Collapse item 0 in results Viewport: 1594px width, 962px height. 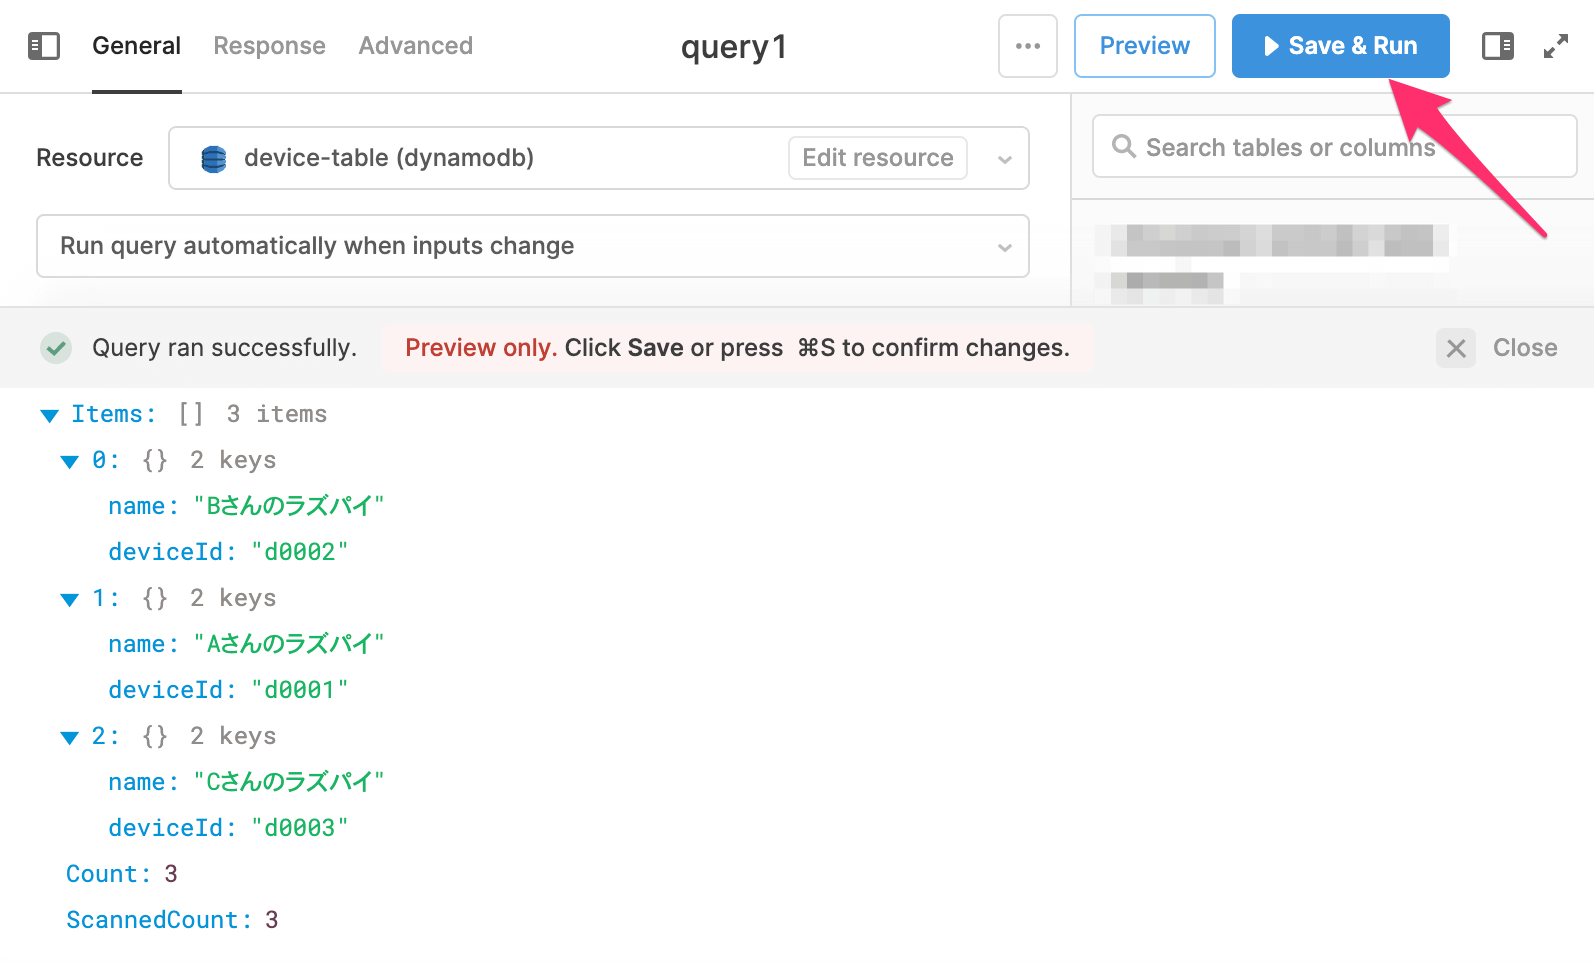[70, 461]
